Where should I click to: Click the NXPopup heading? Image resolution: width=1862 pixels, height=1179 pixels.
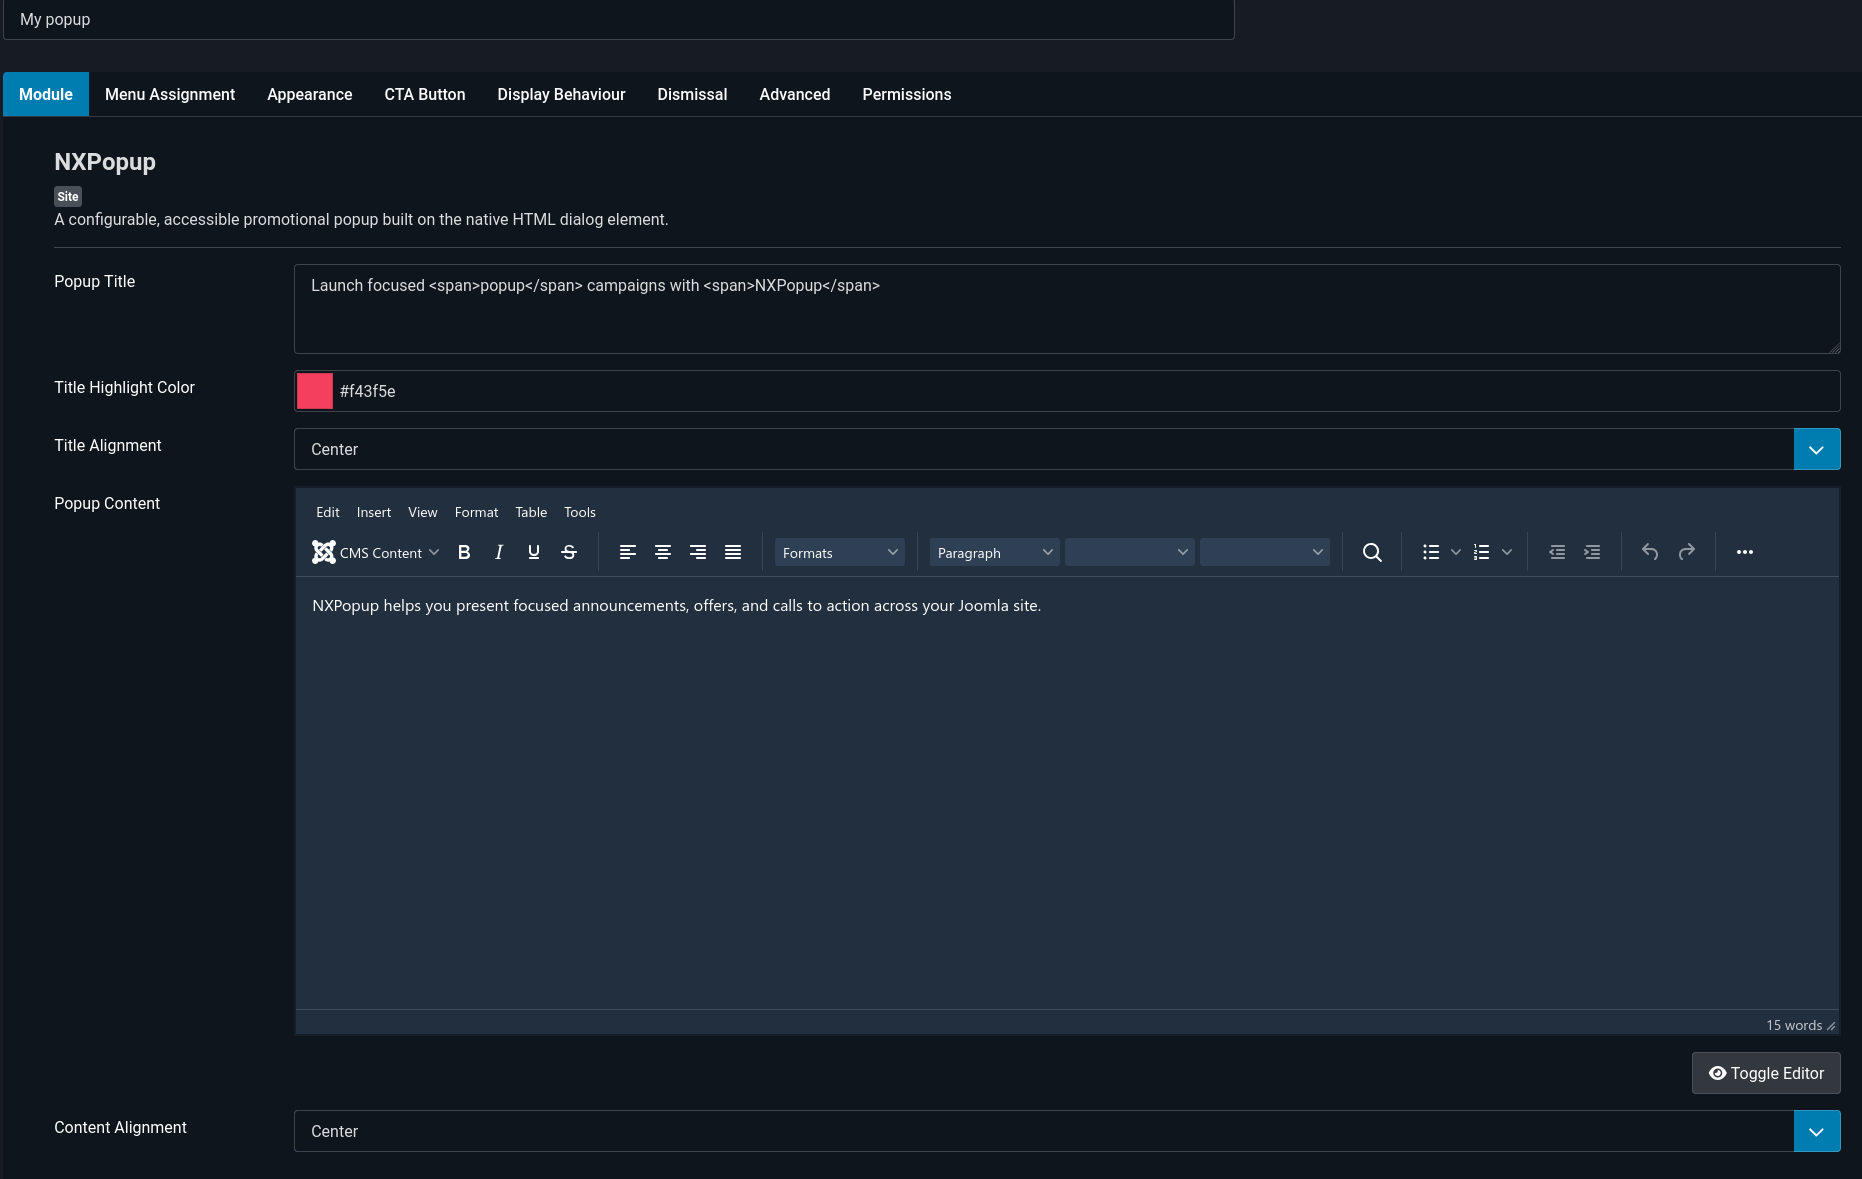[x=105, y=162]
